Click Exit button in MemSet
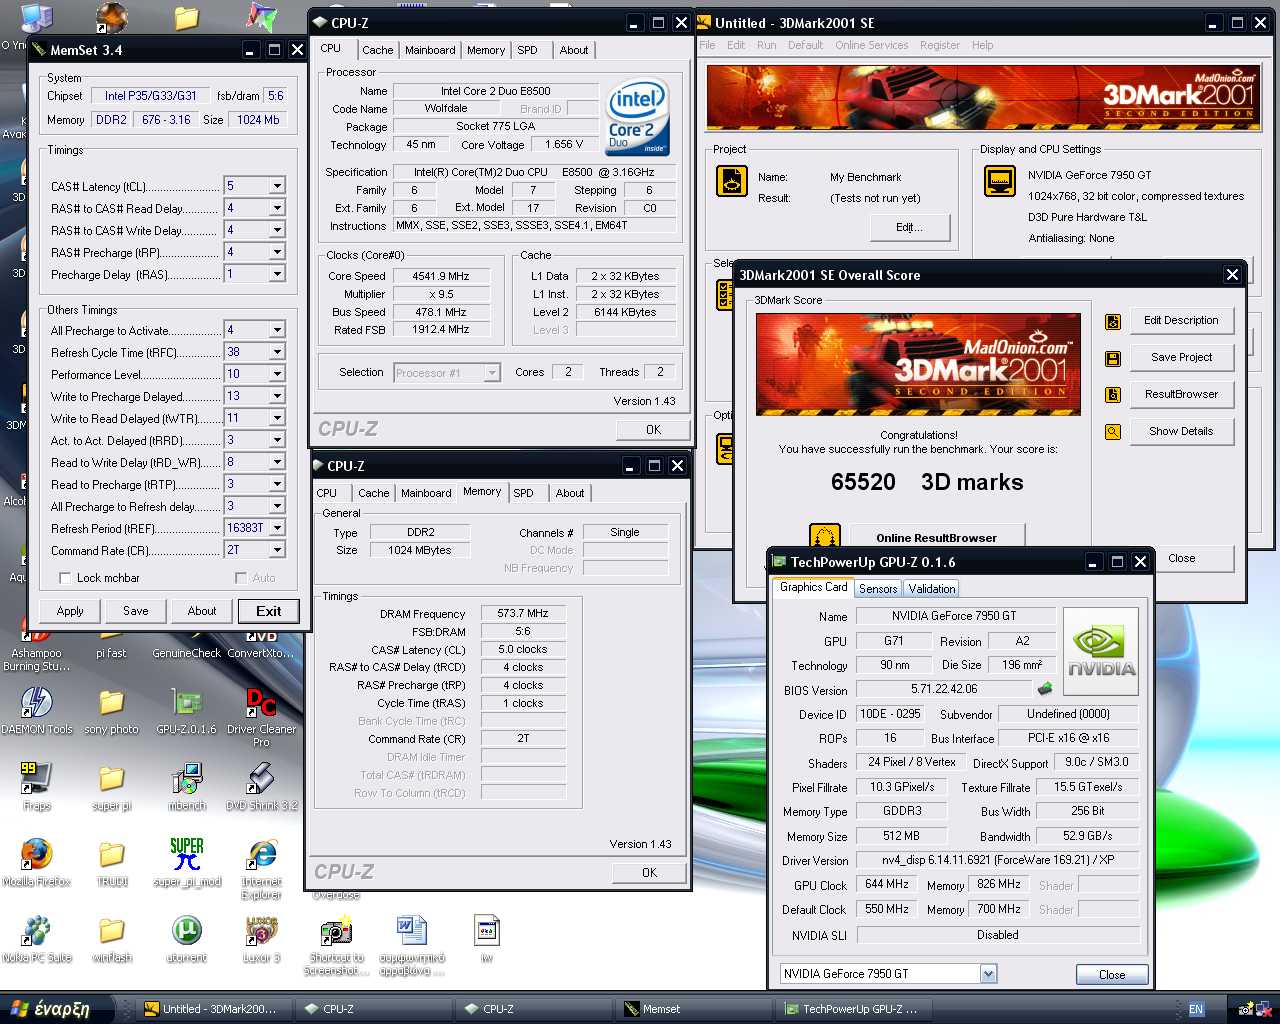The height and width of the screenshot is (1024, 1280). point(268,611)
